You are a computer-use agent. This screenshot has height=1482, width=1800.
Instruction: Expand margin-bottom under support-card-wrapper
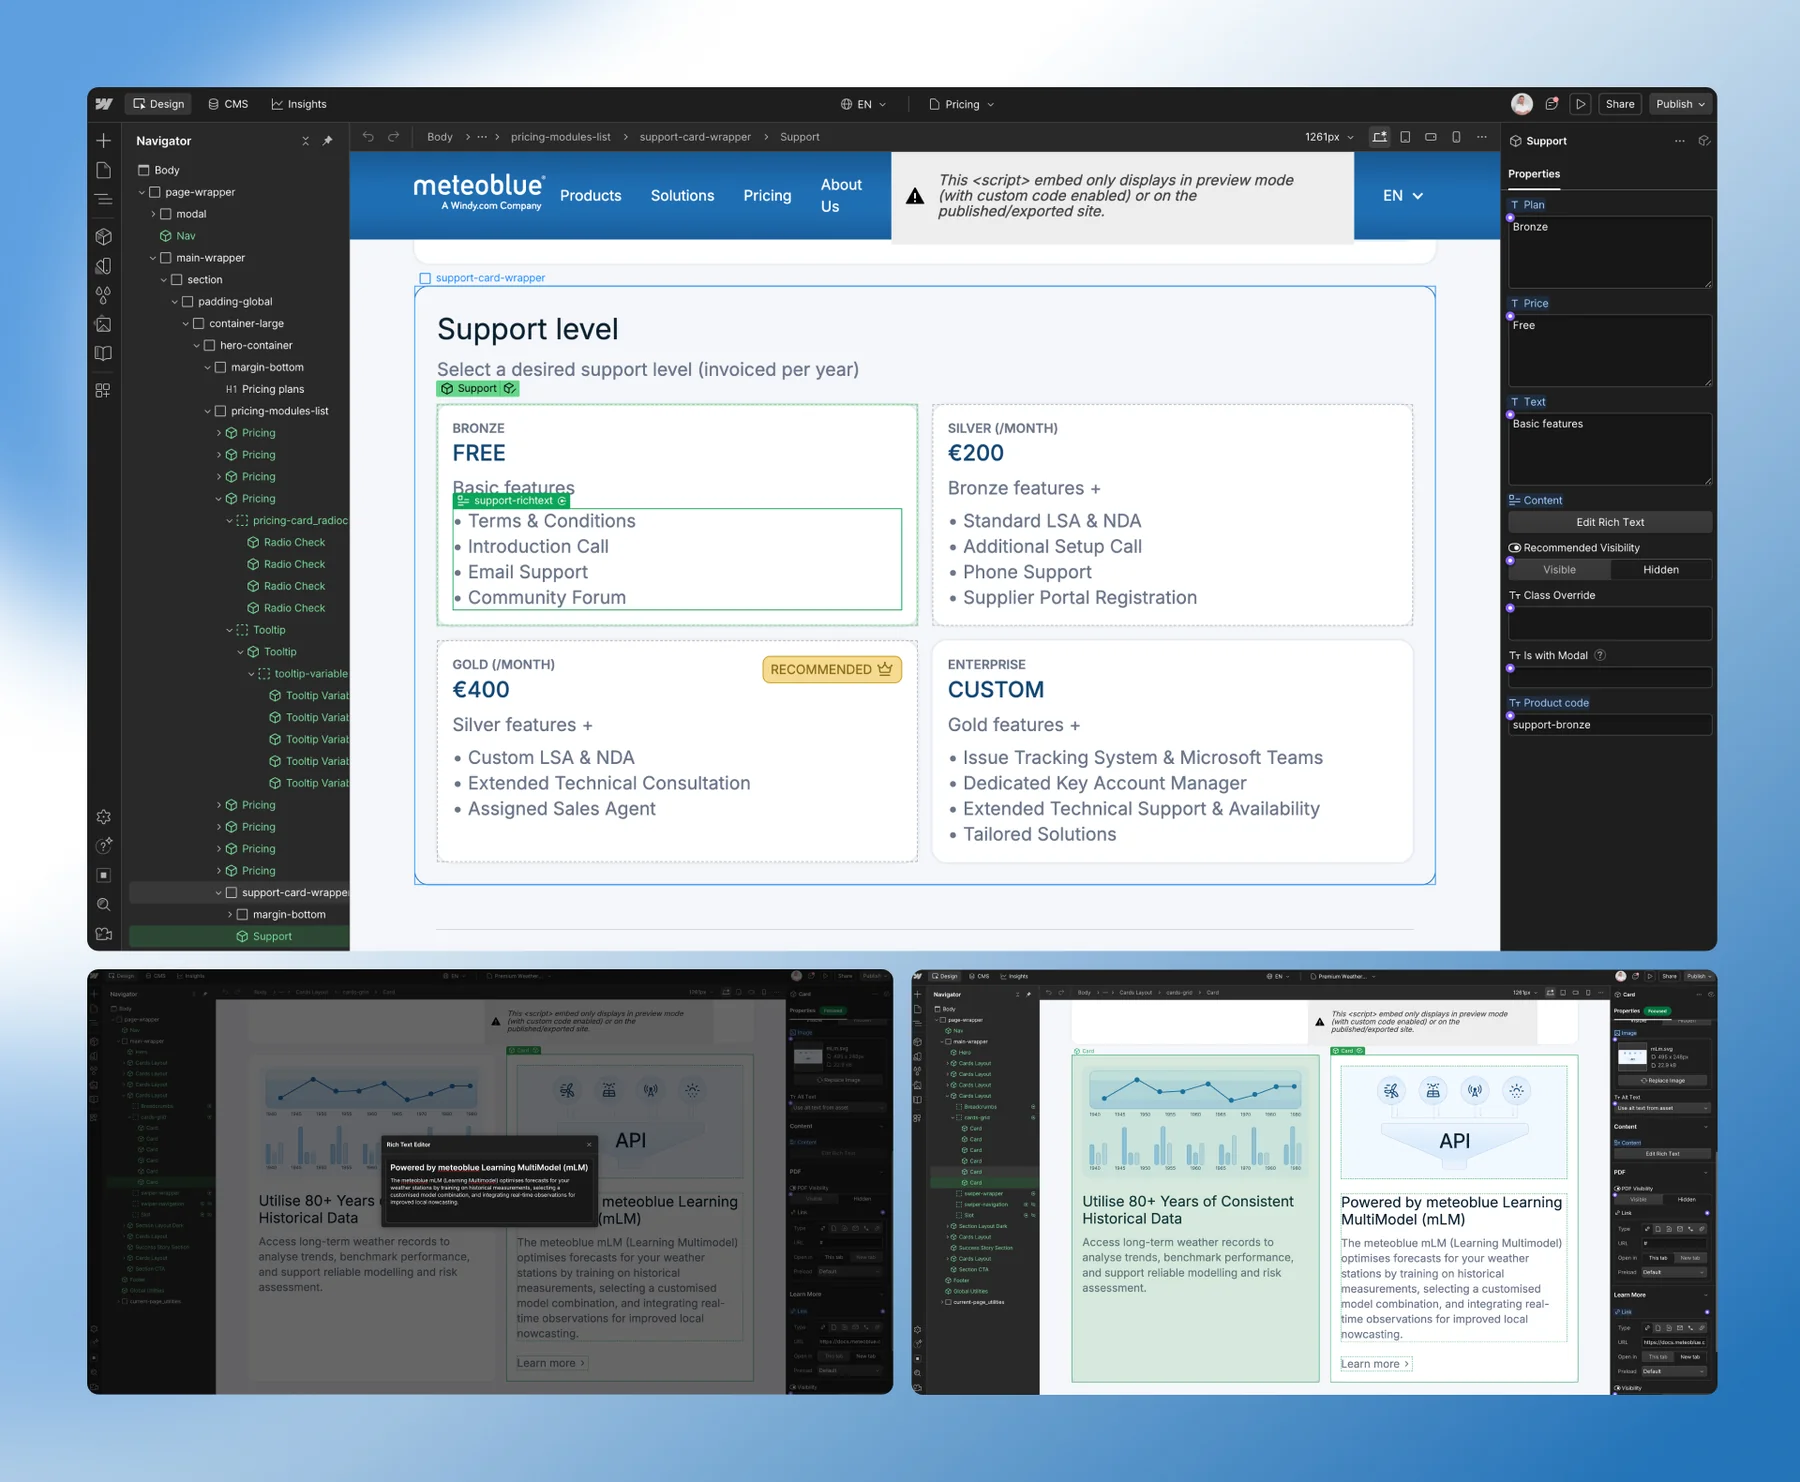(x=230, y=915)
